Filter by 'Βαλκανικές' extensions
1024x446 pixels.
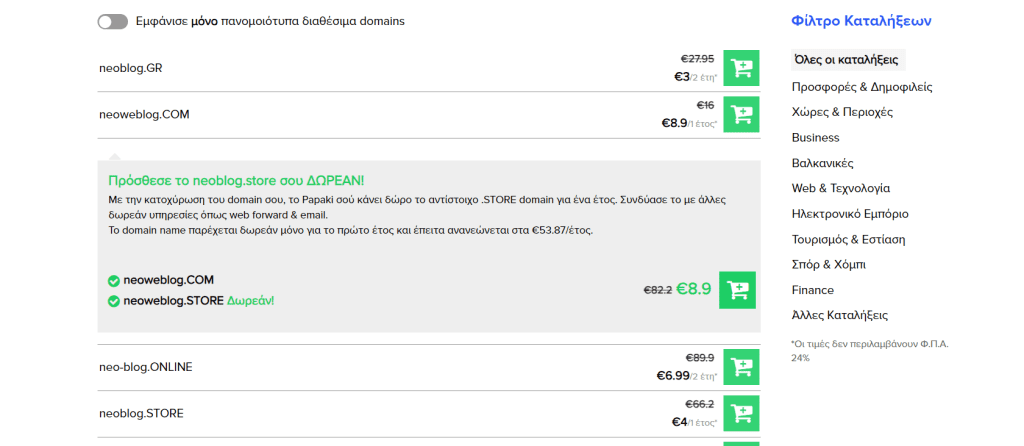(x=822, y=163)
